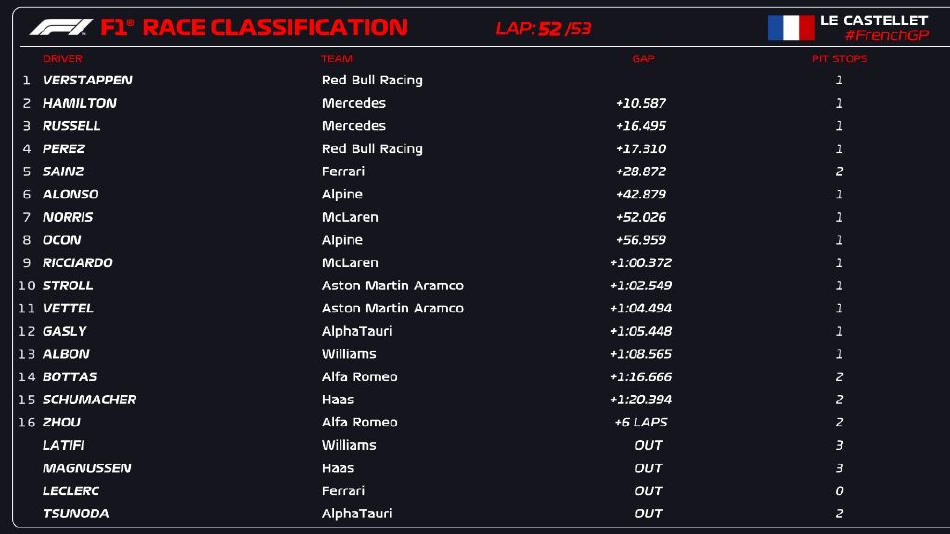Select the RICCARDO driver row
Image resolution: width=950 pixels, height=534 pixels.
pyautogui.click(x=78, y=263)
